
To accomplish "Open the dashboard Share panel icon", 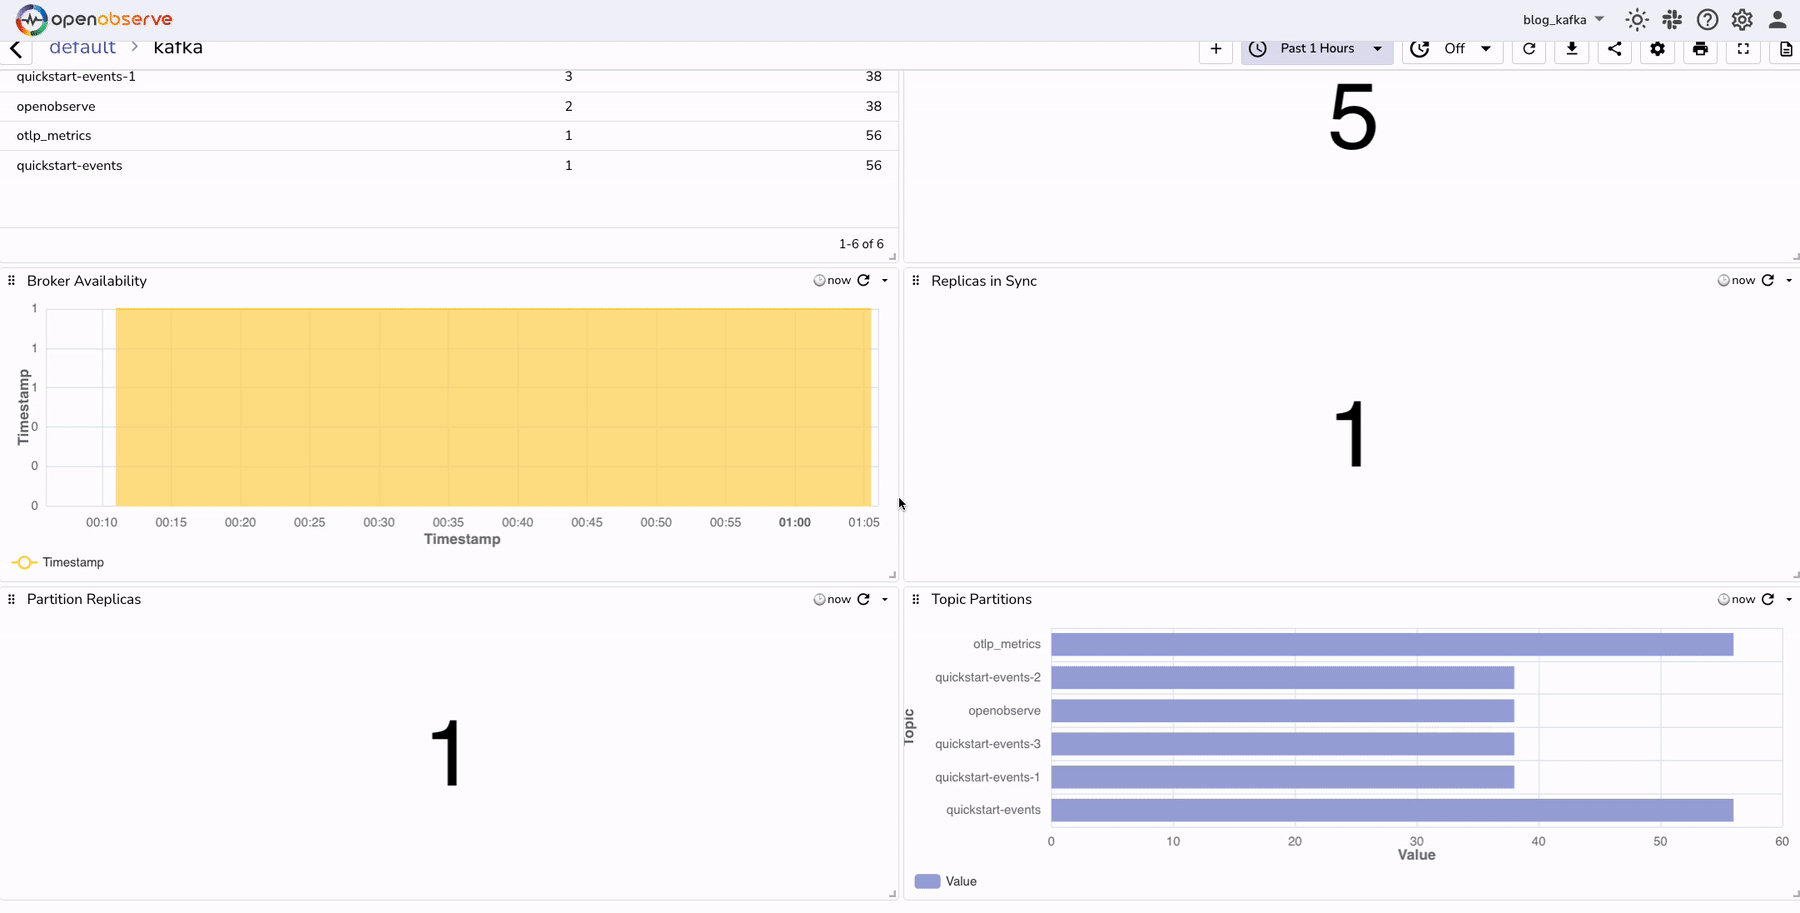I will pyautogui.click(x=1614, y=49).
